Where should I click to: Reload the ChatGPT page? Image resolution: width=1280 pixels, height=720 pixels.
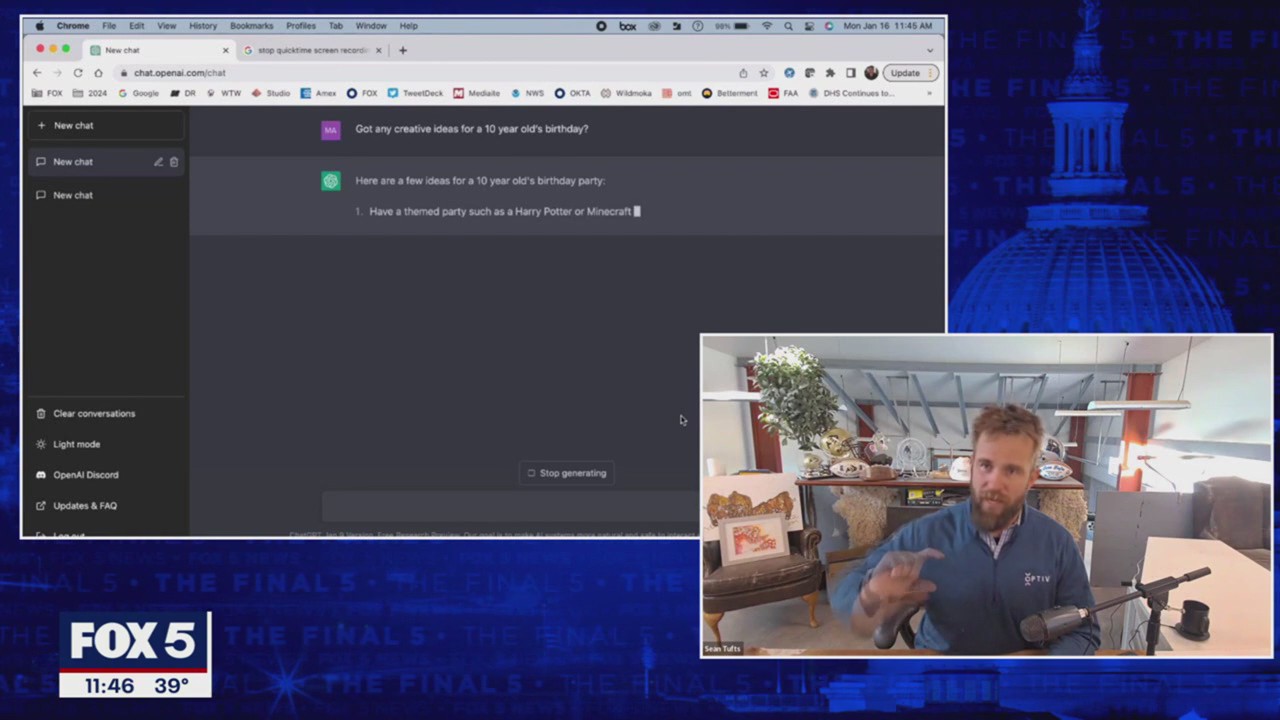pos(78,73)
